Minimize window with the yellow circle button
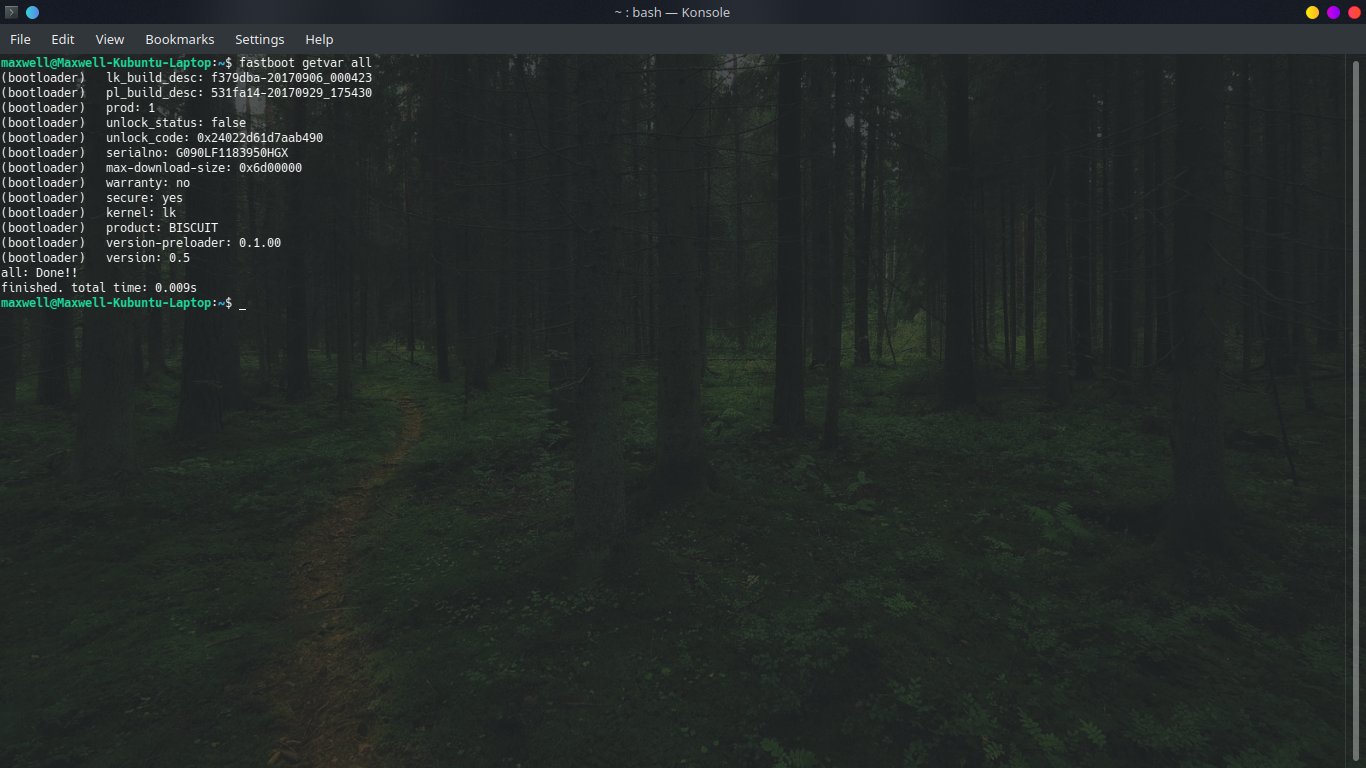This screenshot has width=1366, height=768. (x=1312, y=12)
